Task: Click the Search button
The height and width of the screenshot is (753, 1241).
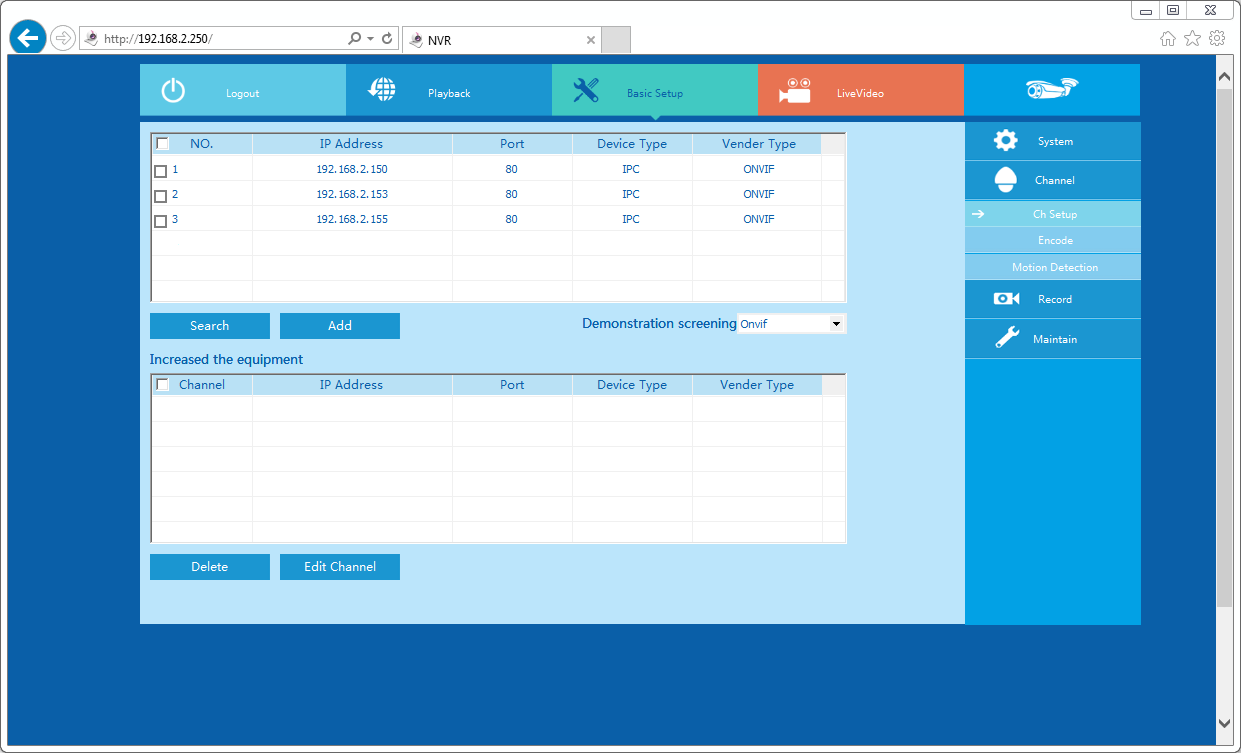Action: [210, 326]
